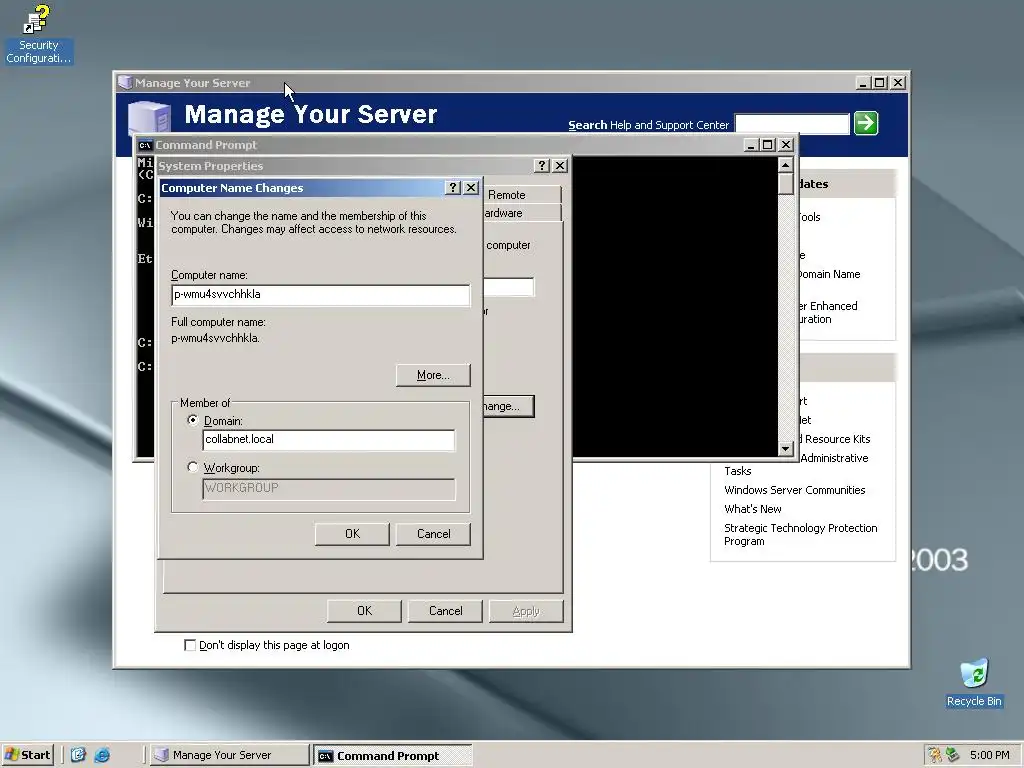Click Cancel in System Properties dialog
This screenshot has height=768, width=1024.
(445, 611)
